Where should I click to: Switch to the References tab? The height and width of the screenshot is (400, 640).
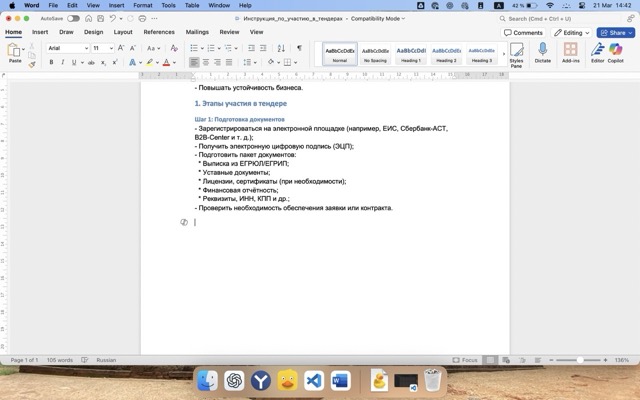click(x=158, y=32)
